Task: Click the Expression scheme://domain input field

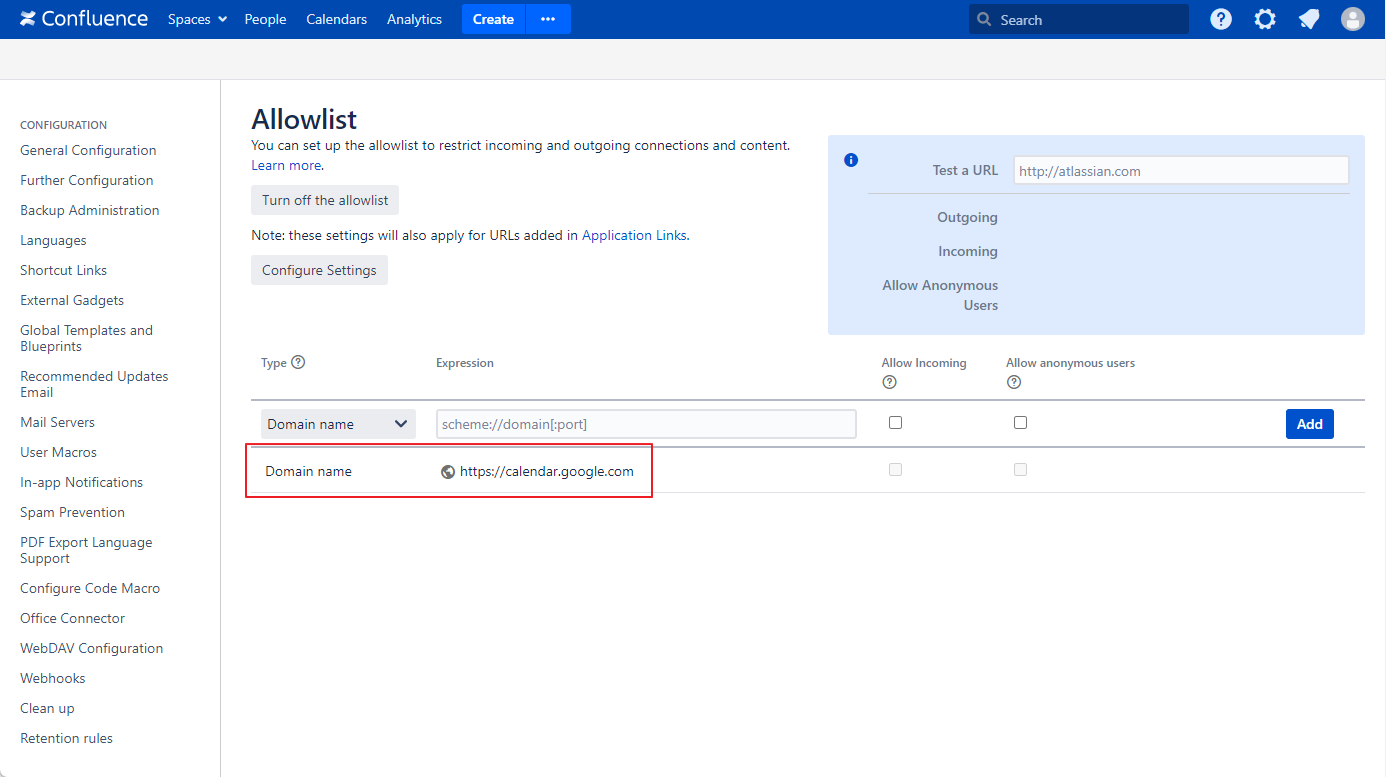Action: (x=646, y=424)
